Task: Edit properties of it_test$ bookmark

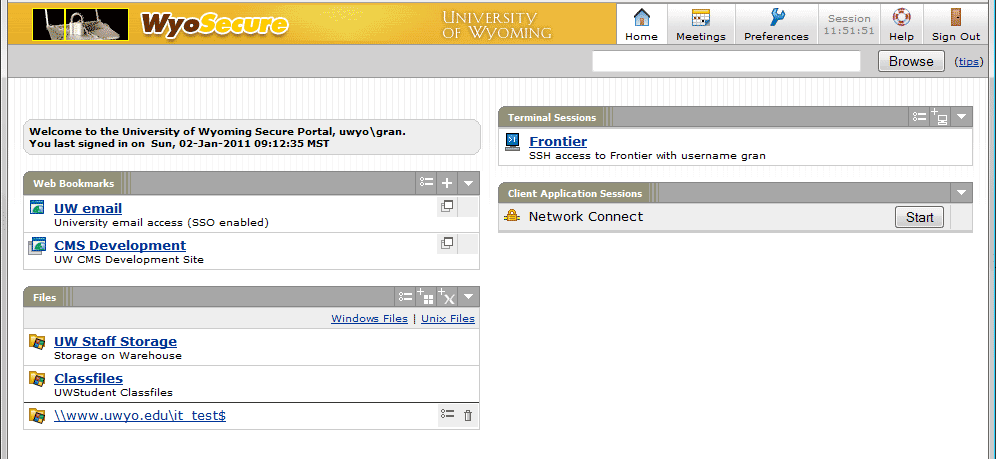Action: [448, 414]
